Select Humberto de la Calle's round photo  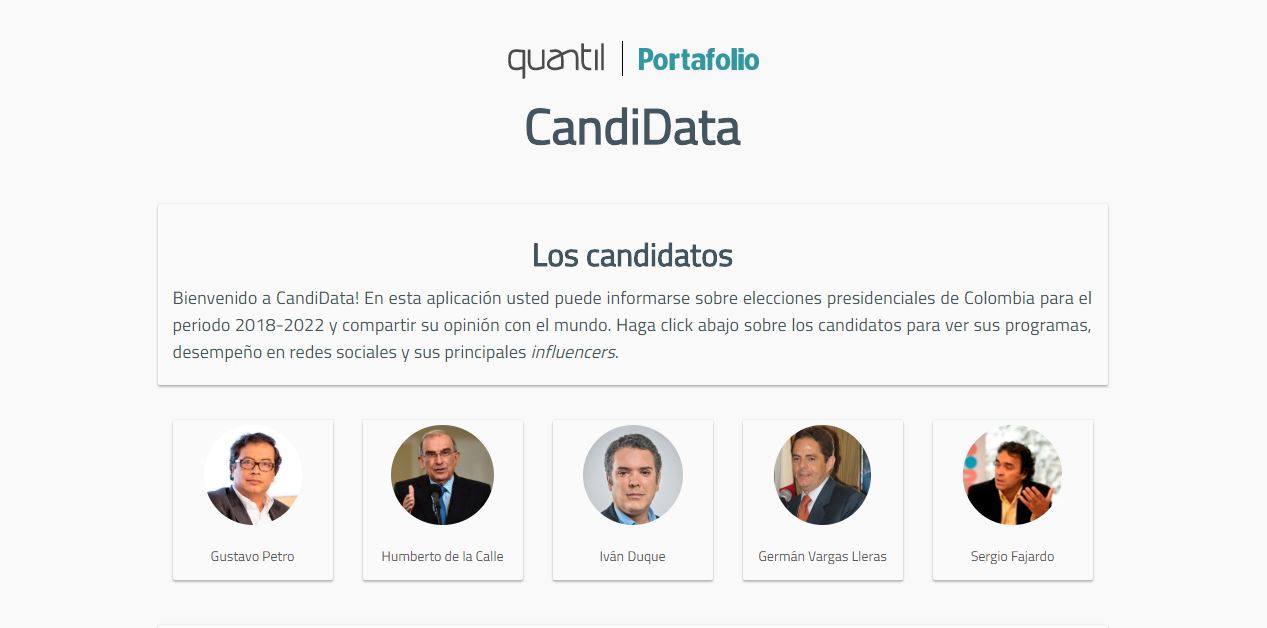[x=442, y=475]
